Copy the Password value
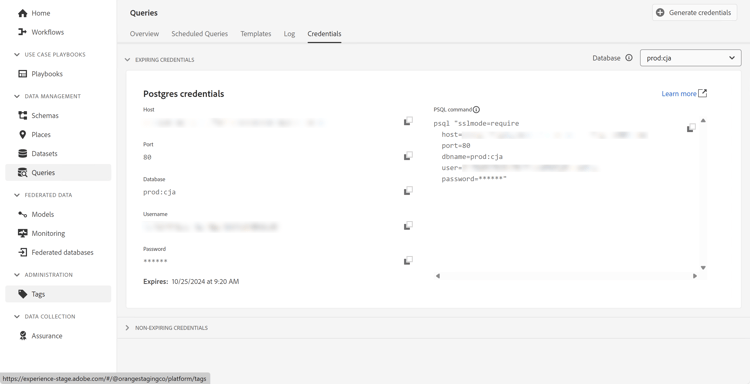The width and height of the screenshot is (750, 384). point(408,261)
